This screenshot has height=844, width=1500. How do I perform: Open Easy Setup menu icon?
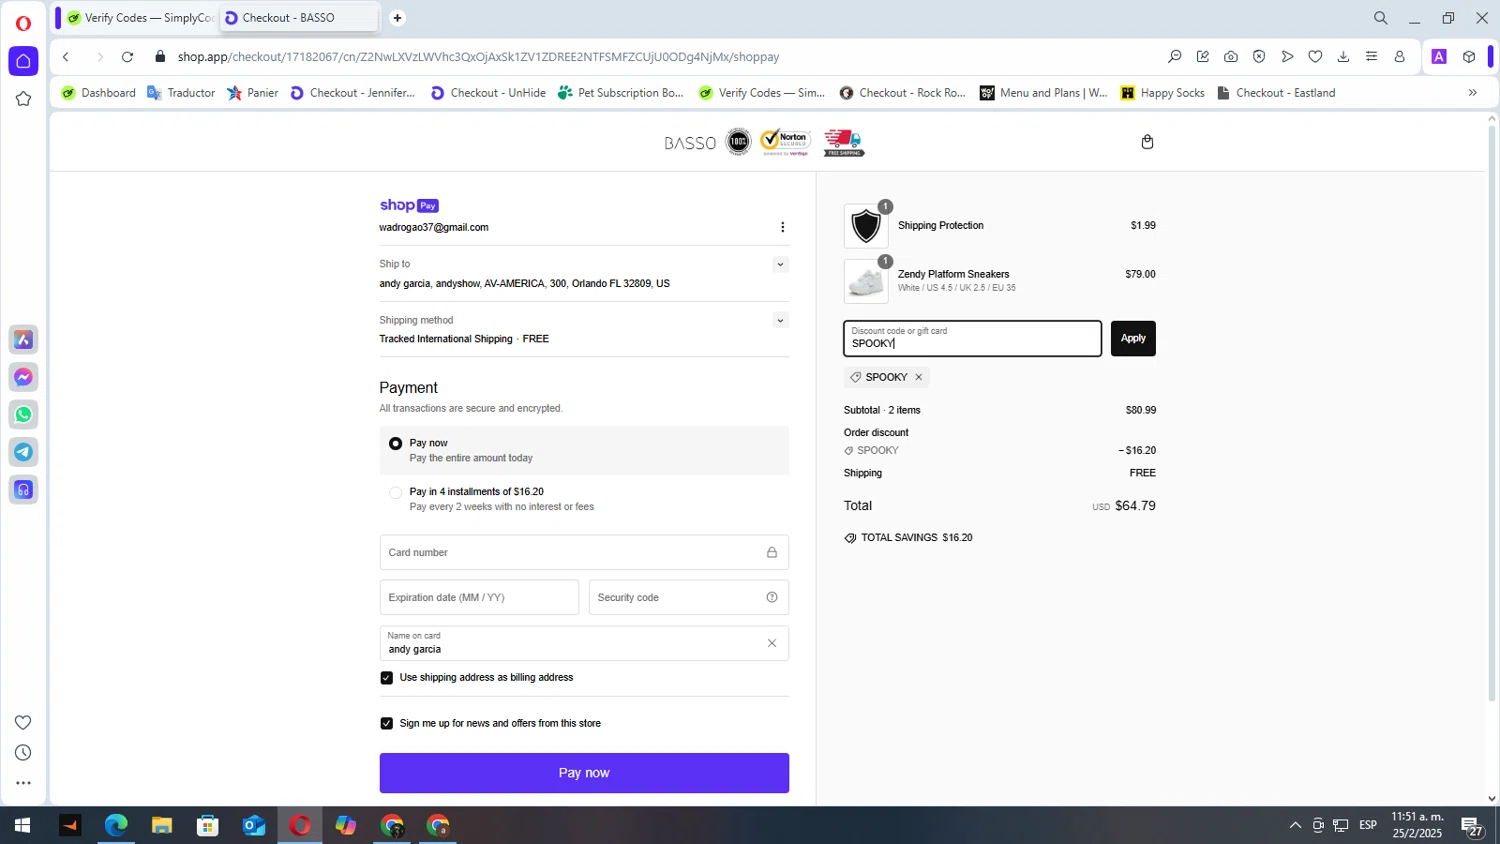[x=1371, y=57]
